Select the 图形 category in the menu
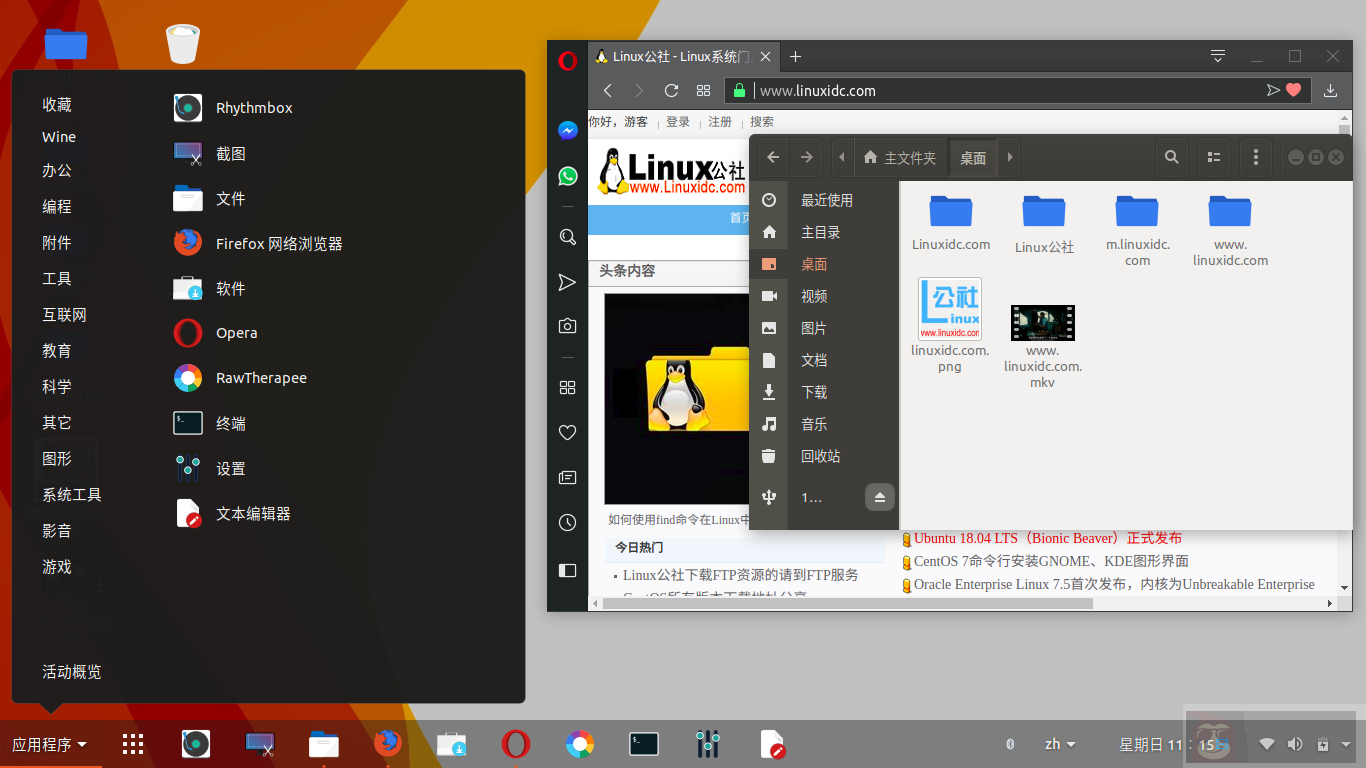 (56, 458)
